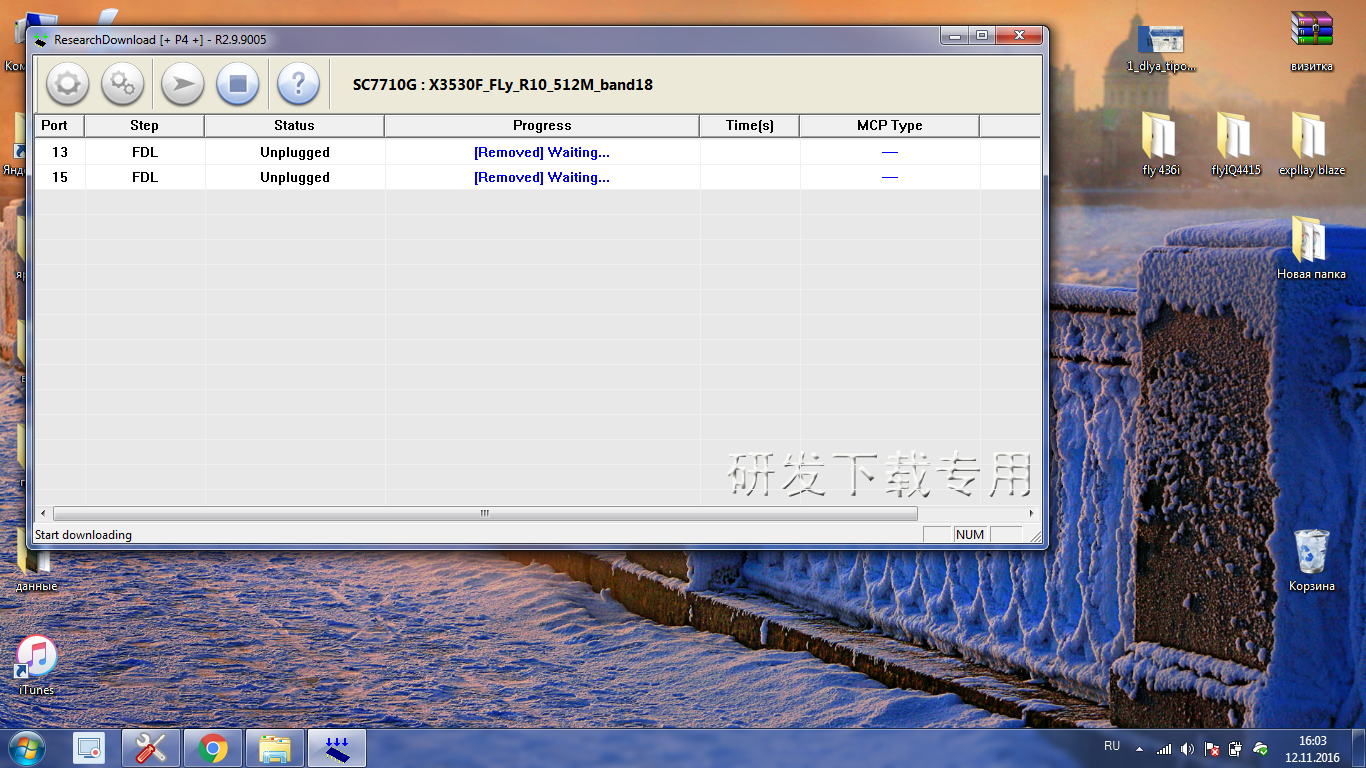Open the Windows Start menu

point(27,747)
